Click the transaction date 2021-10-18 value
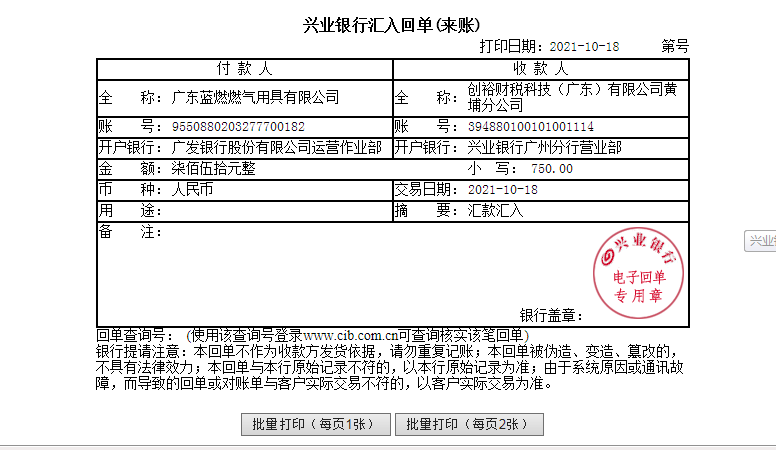 [503, 190]
